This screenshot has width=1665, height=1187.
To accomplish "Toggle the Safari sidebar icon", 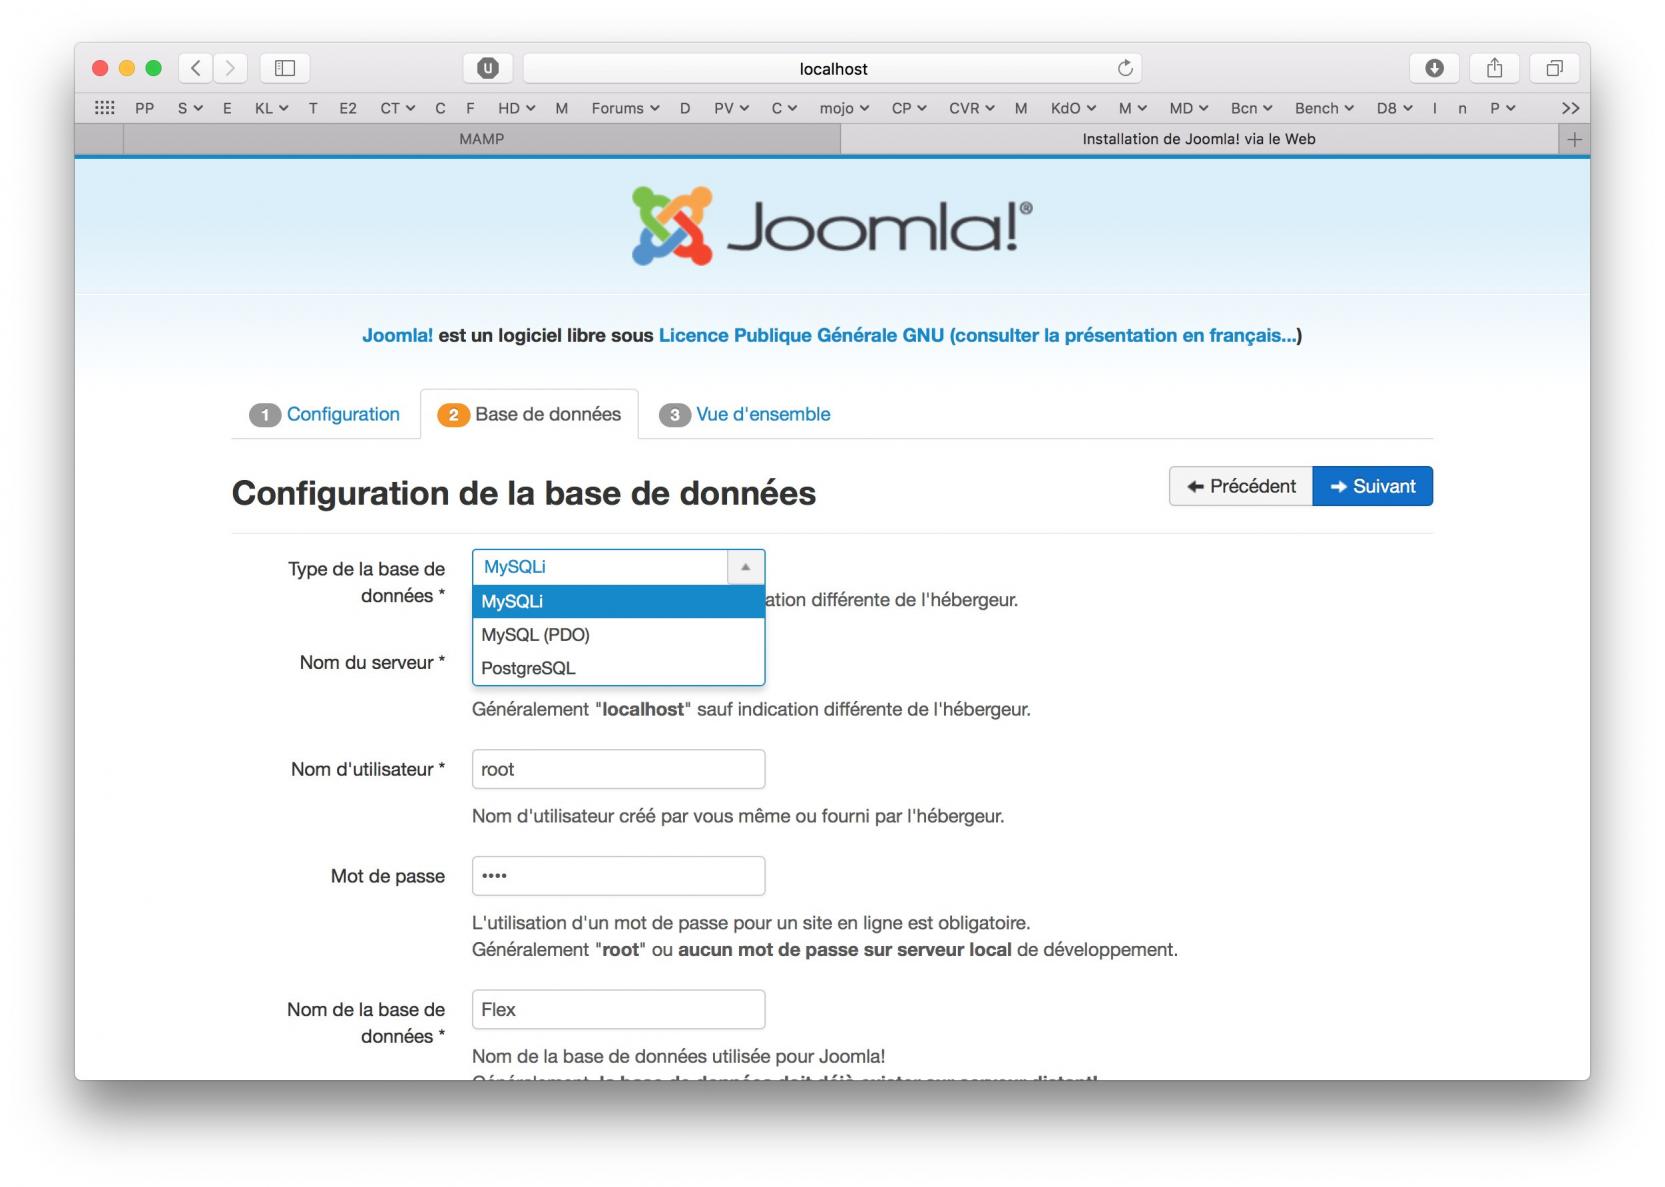I will 285,68.
